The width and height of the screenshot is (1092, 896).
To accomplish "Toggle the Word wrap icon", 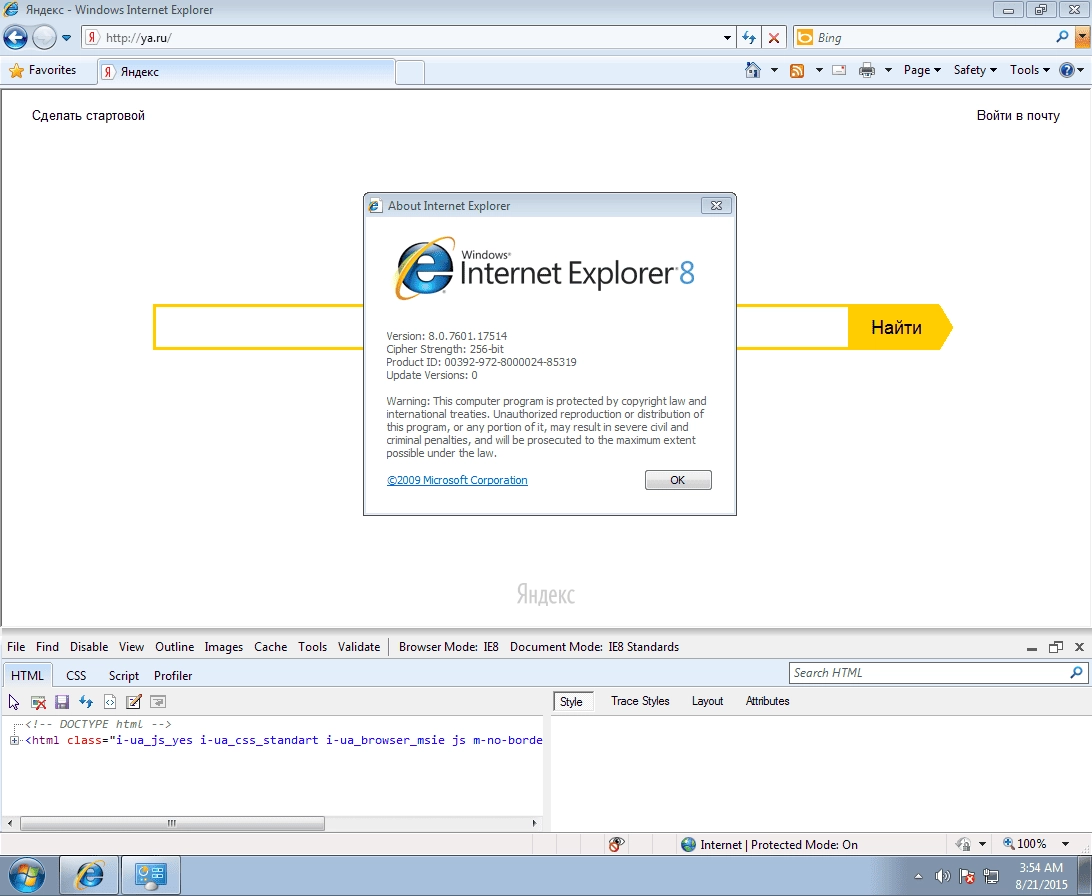I will (x=158, y=702).
